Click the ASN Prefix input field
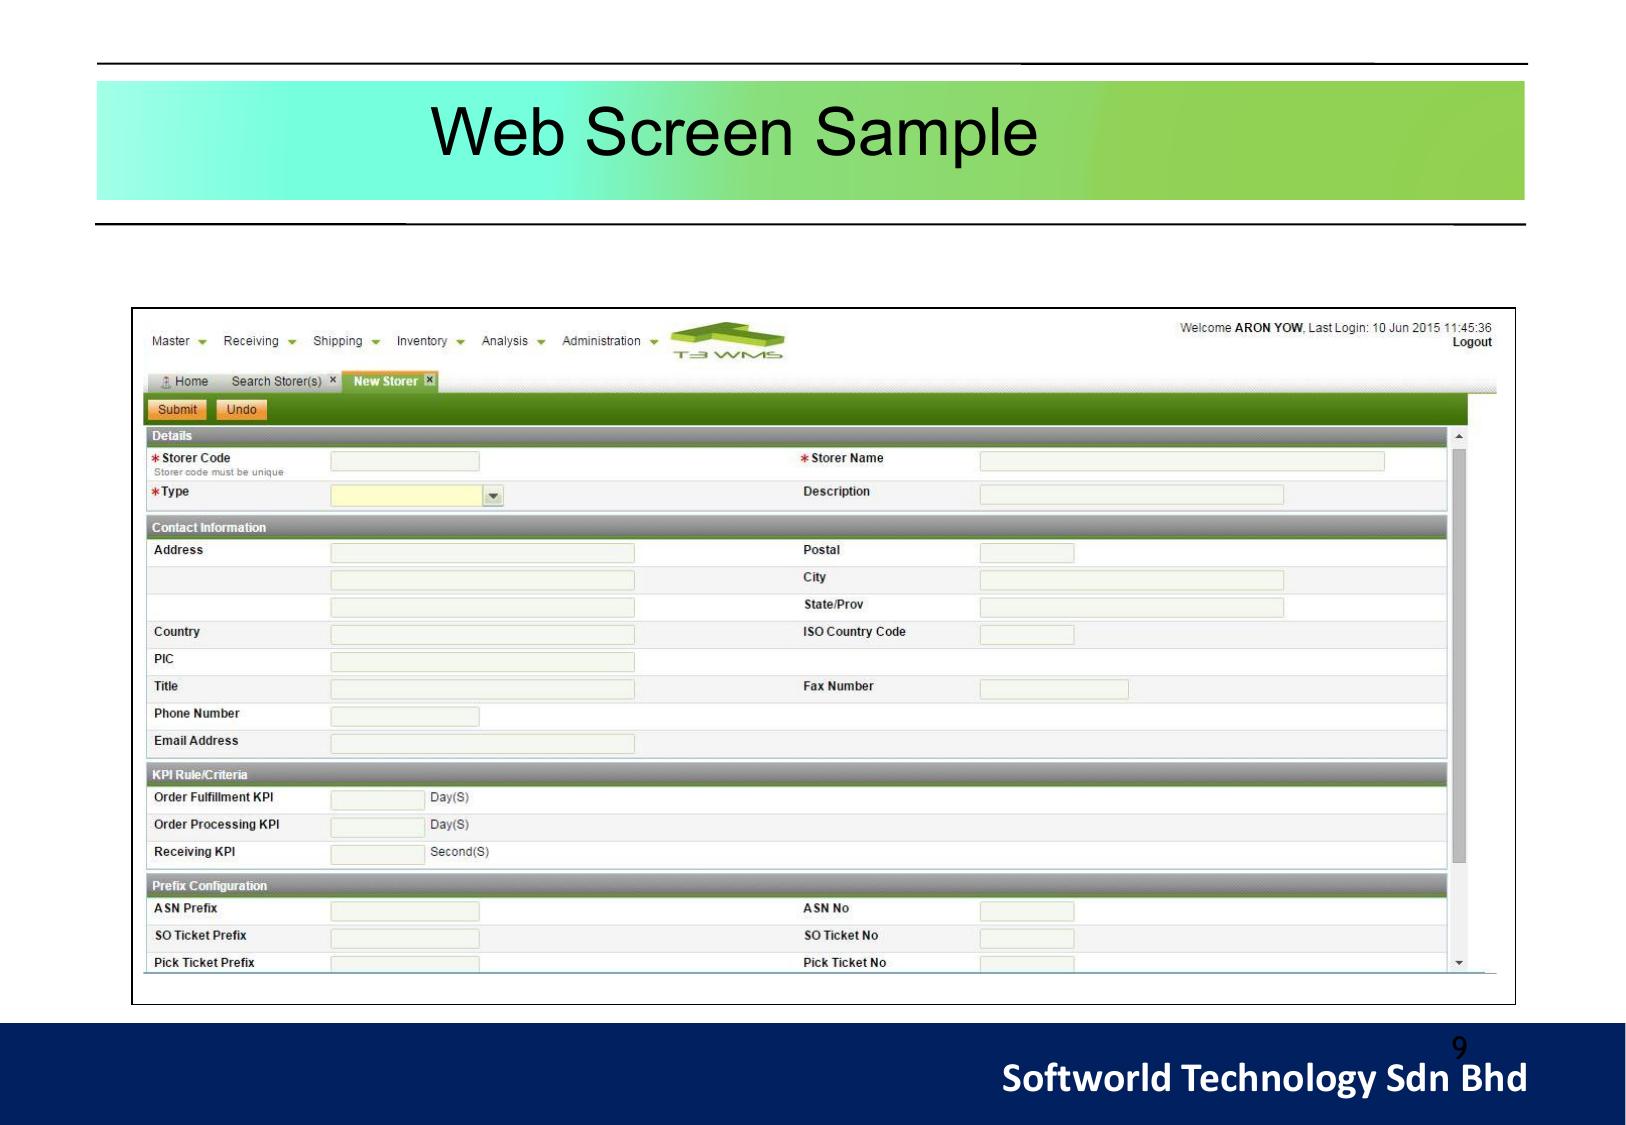The height and width of the screenshot is (1125, 1626). pos(405,911)
